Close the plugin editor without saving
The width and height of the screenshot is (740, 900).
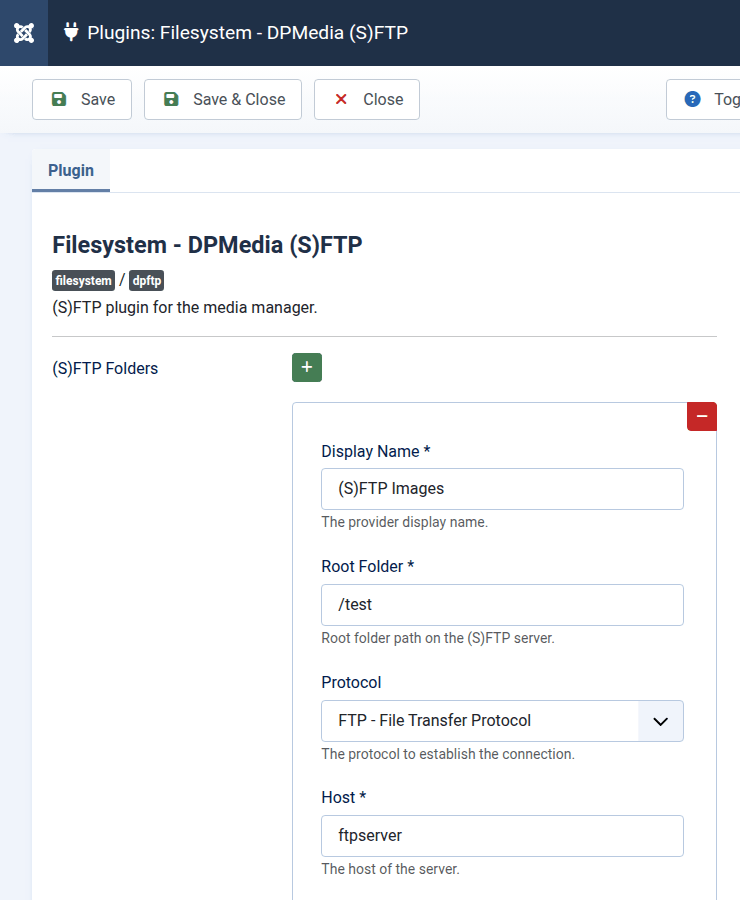367,100
